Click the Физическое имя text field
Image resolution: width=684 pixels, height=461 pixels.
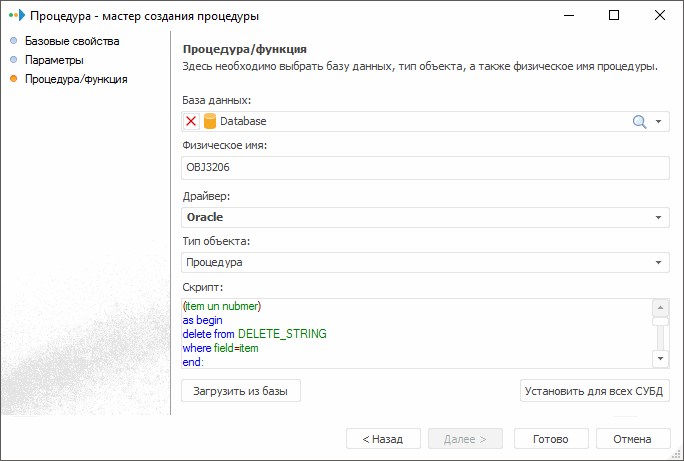[x=425, y=167]
